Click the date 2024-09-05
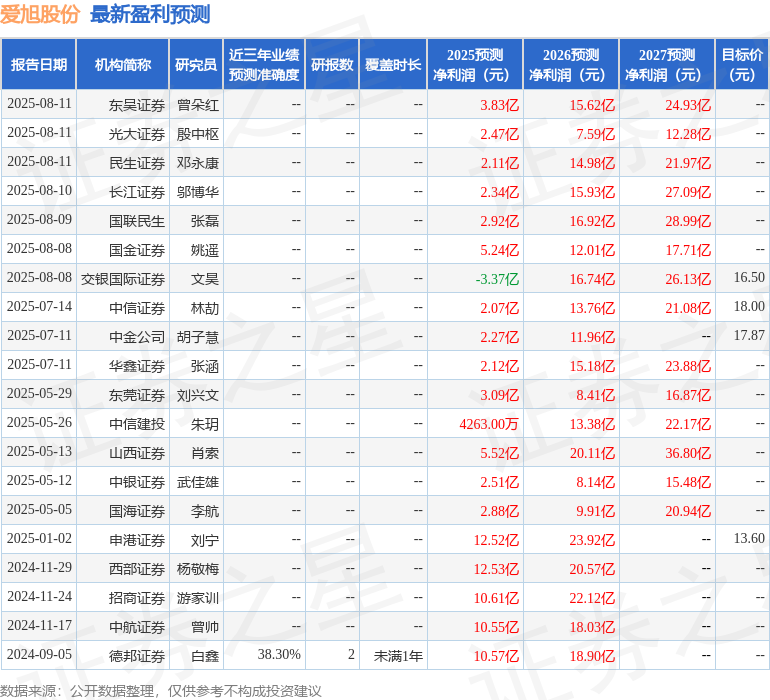The width and height of the screenshot is (770, 700). (39, 654)
